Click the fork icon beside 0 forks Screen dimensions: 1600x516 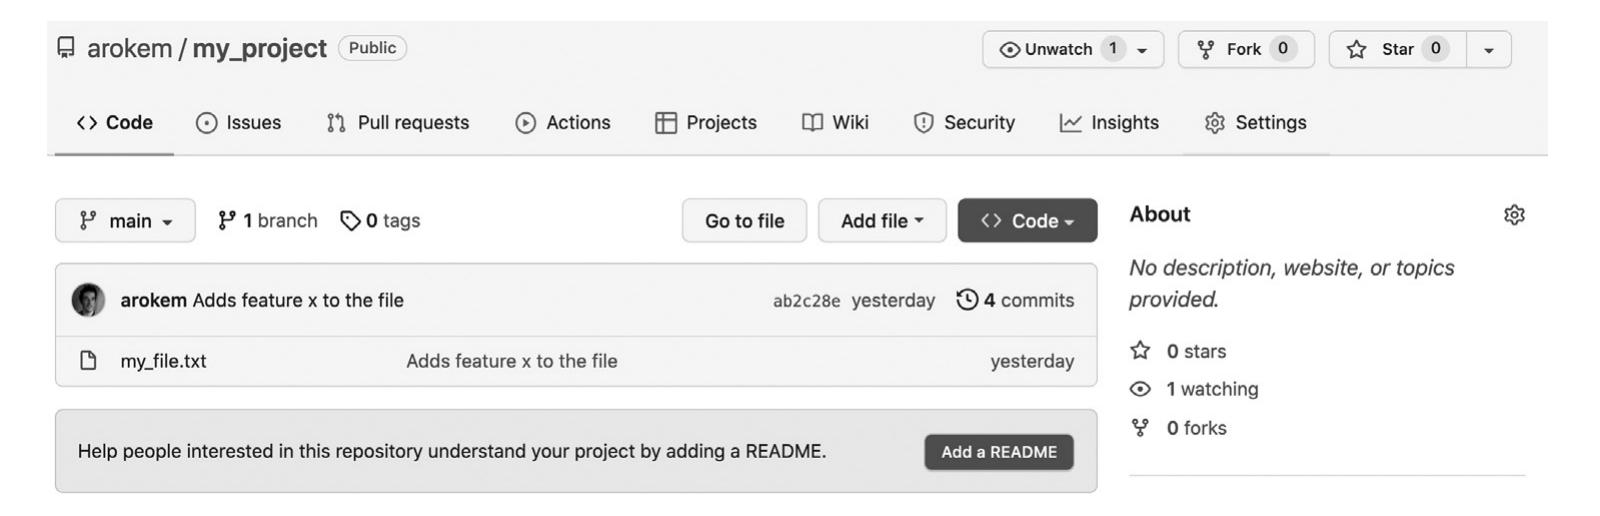tap(1140, 428)
